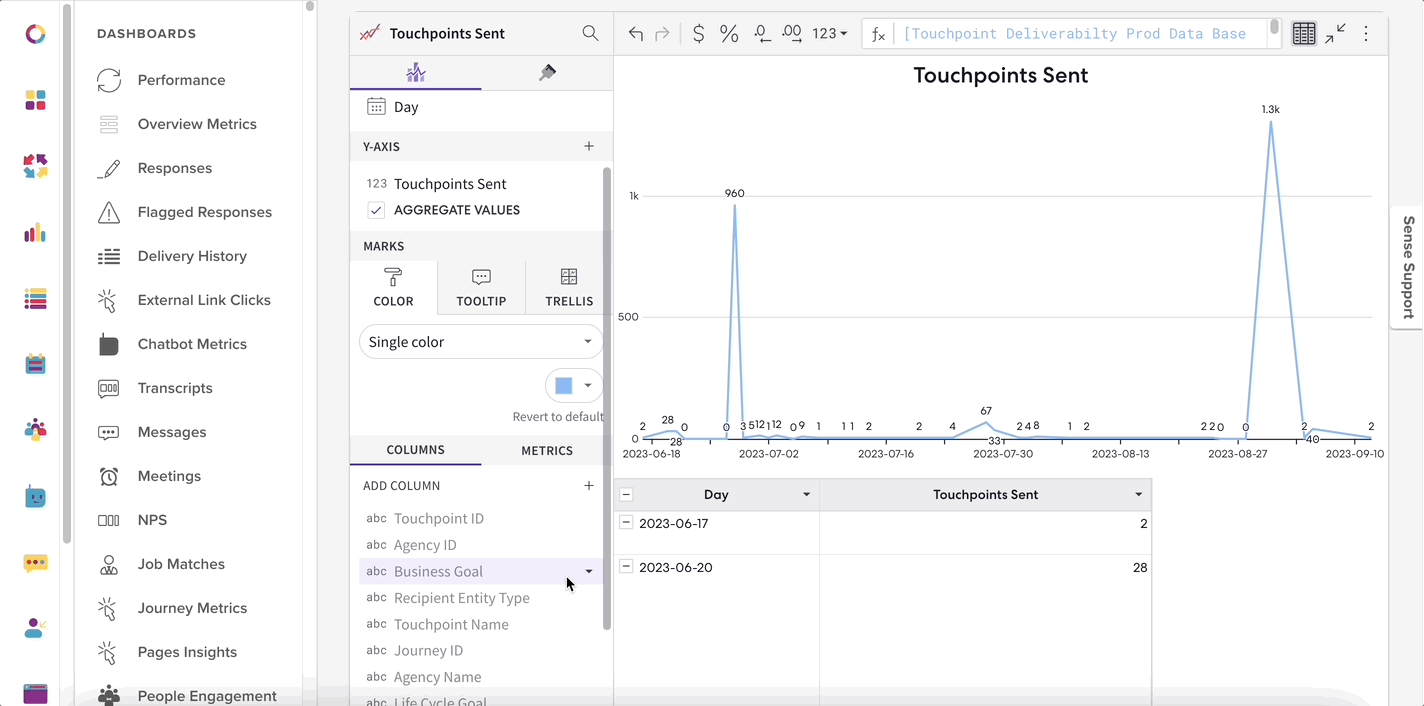The height and width of the screenshot is (706, 1424).
Task: Click the four-squares apps rail icon
Action: (x=35, y=100)
